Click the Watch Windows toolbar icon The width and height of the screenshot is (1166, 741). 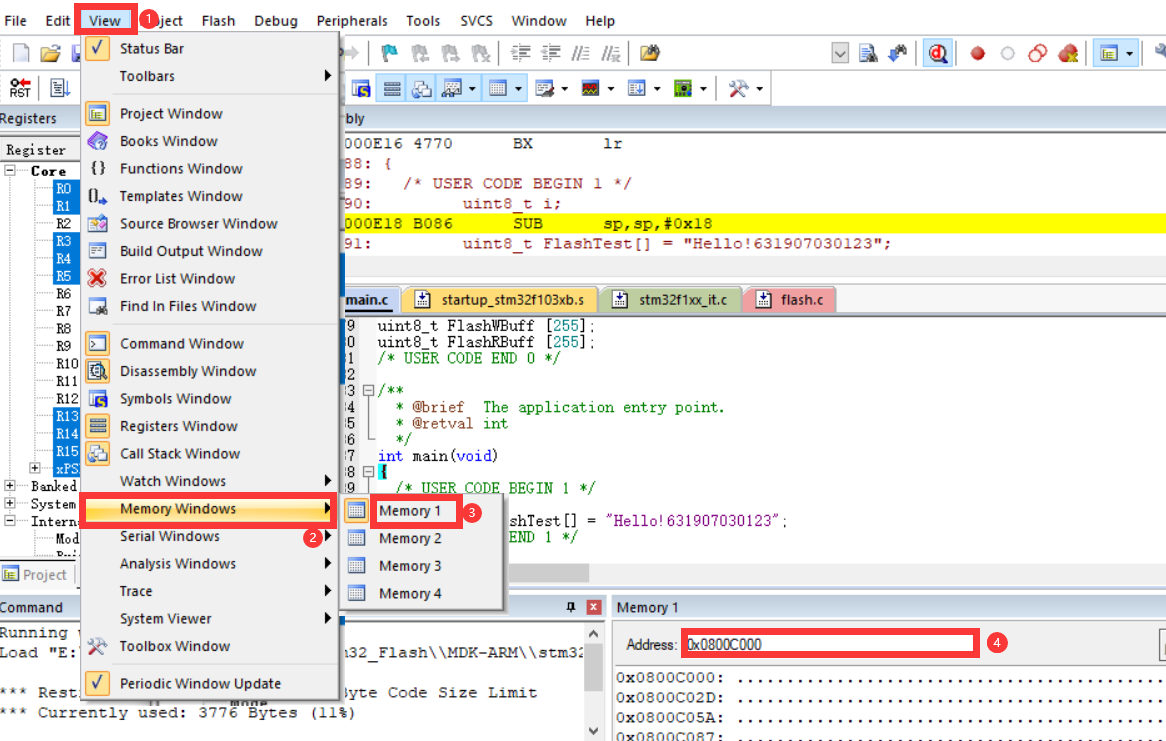[451, 89]
